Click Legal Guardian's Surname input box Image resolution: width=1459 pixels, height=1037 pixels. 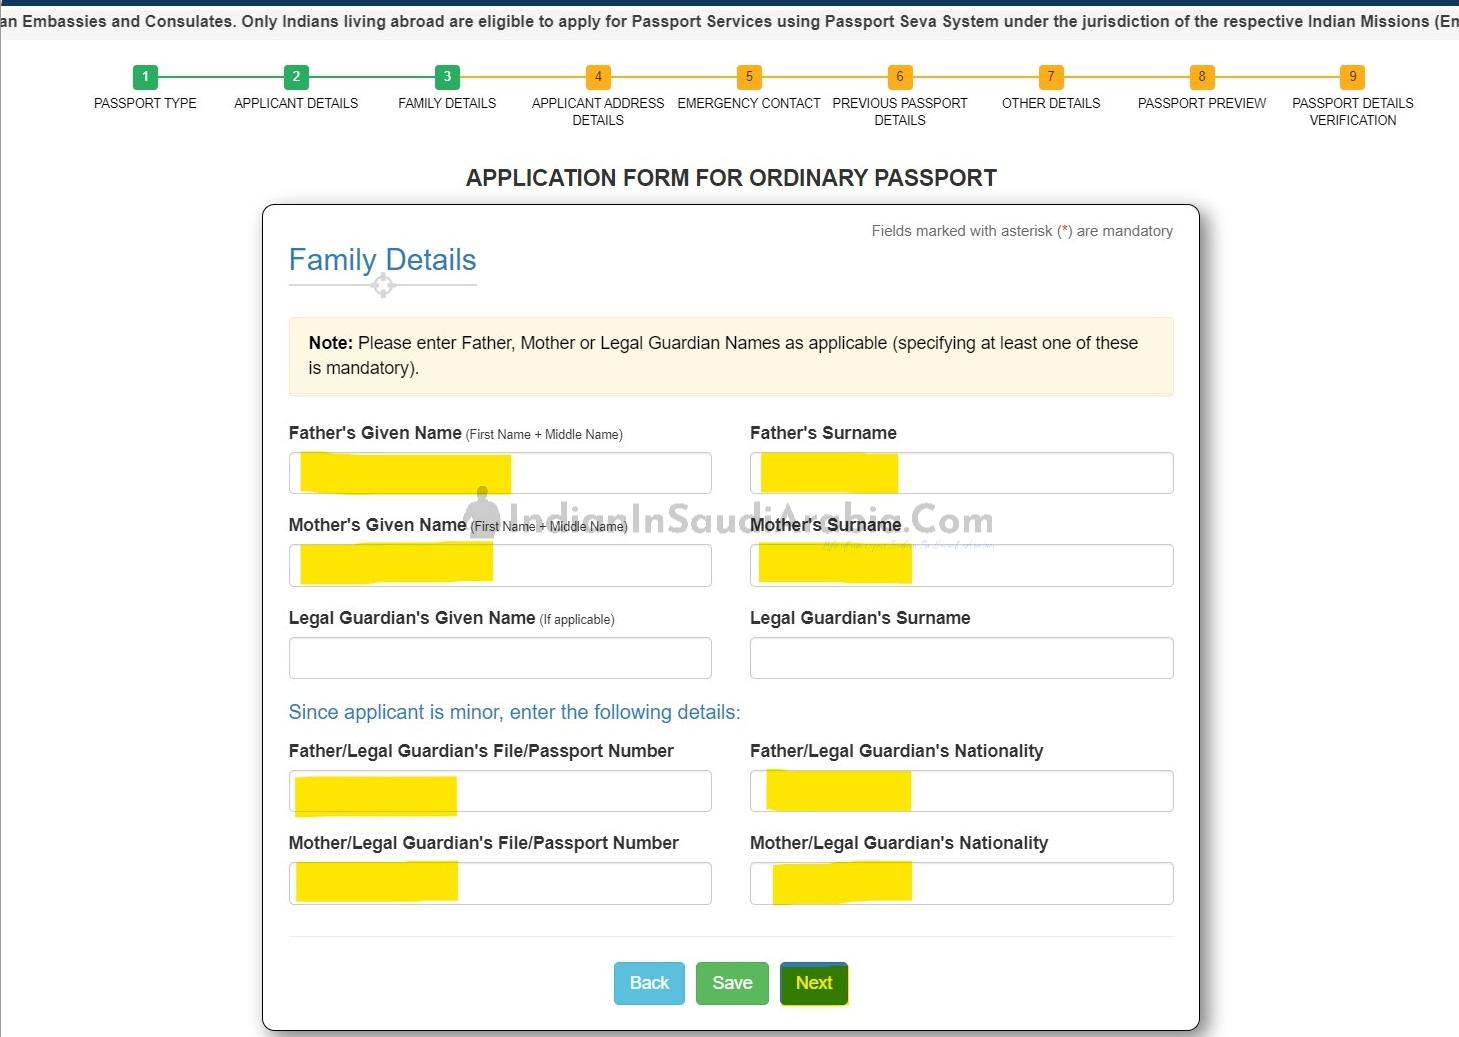[961, 658]
